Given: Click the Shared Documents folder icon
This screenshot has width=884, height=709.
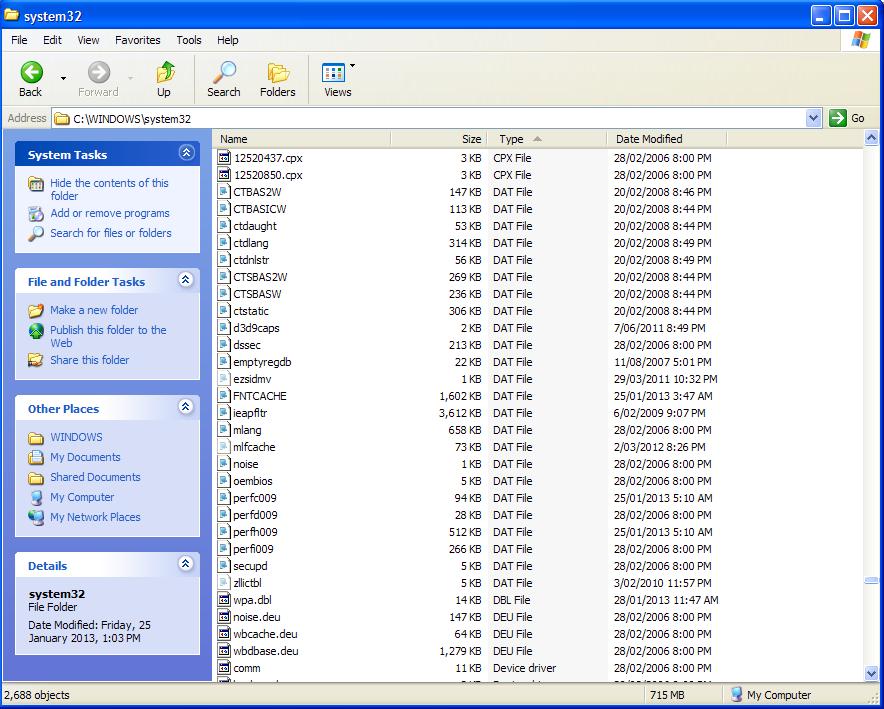Looking at the screenshot, I should (x=36, y=477).
